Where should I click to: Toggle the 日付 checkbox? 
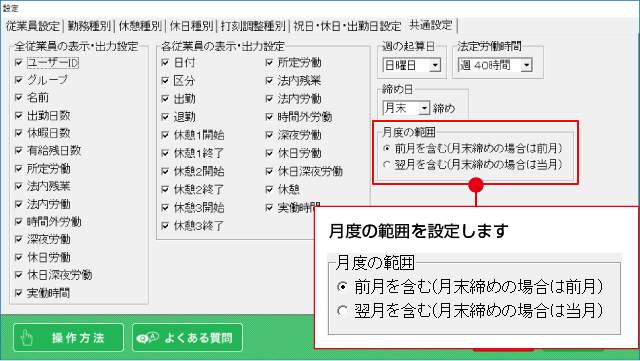[x=165, y=62]
